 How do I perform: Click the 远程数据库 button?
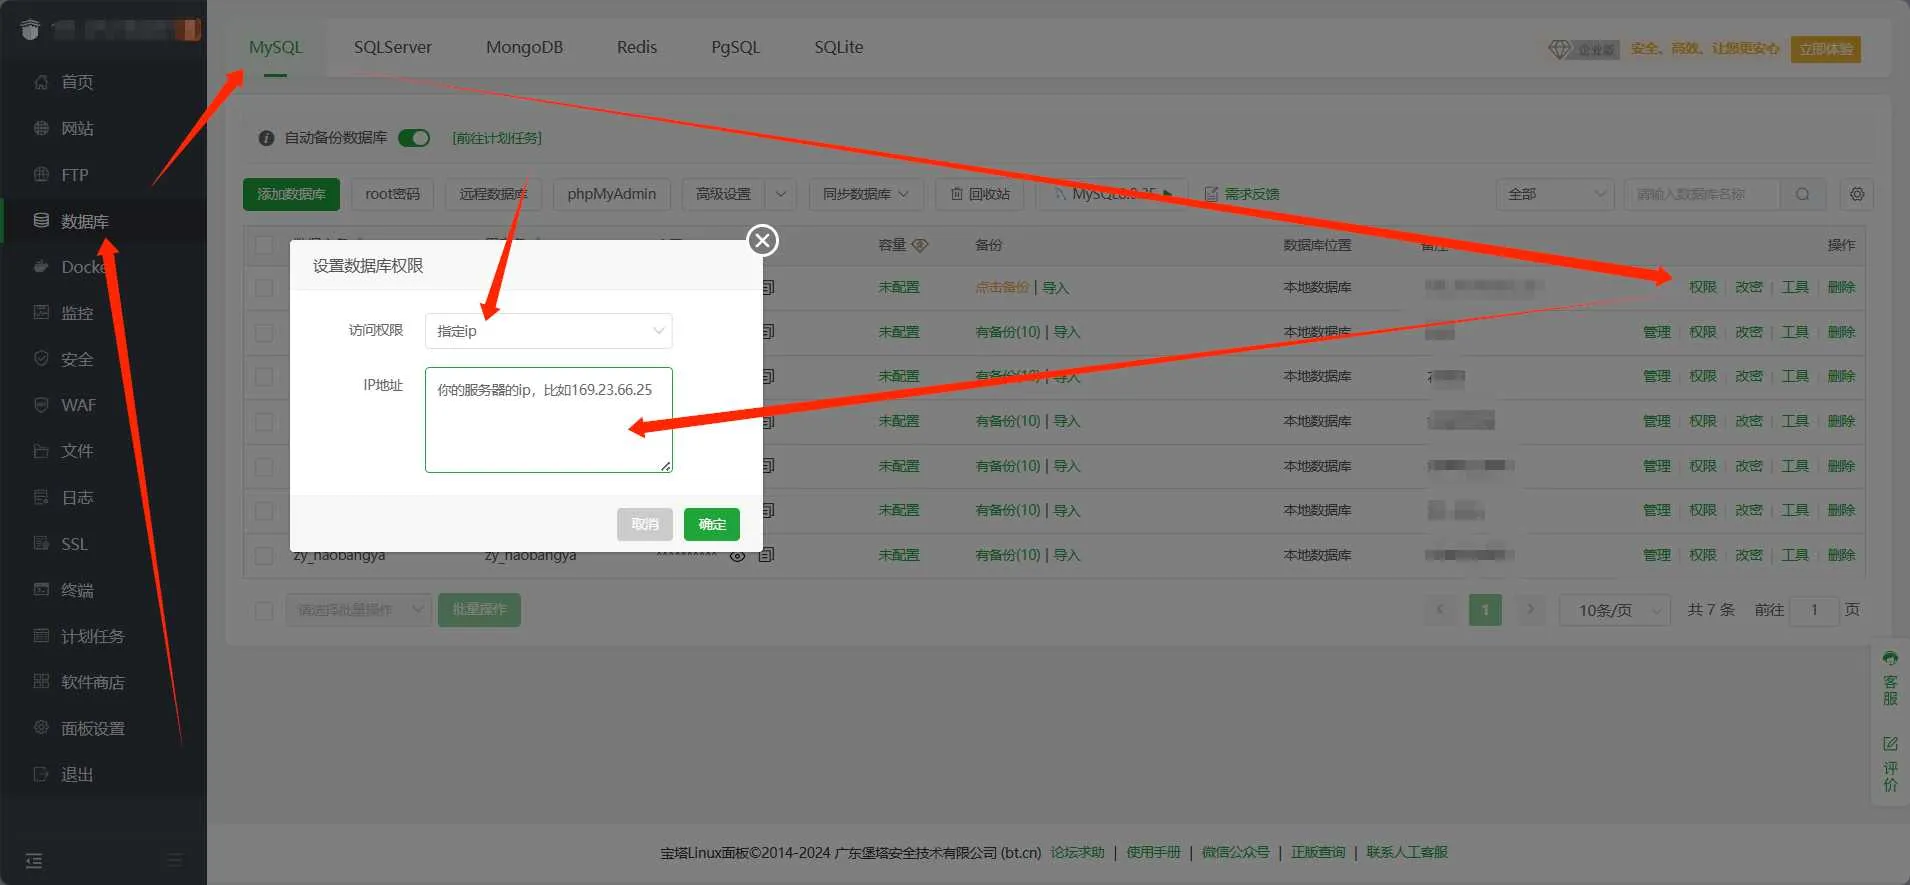click(x=493, y=194)
